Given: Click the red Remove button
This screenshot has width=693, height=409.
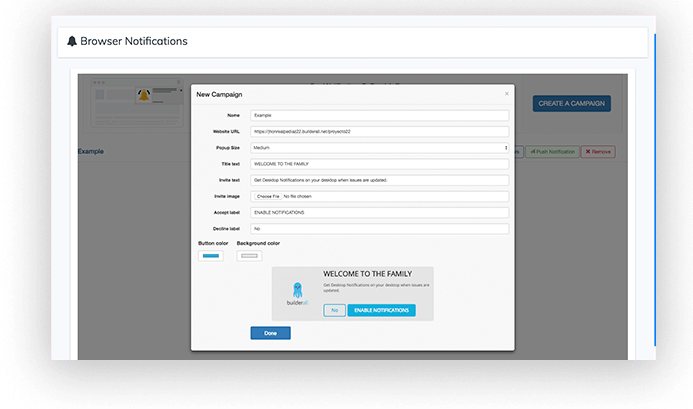Looking at the screenshot, I should tap(598, 152).
